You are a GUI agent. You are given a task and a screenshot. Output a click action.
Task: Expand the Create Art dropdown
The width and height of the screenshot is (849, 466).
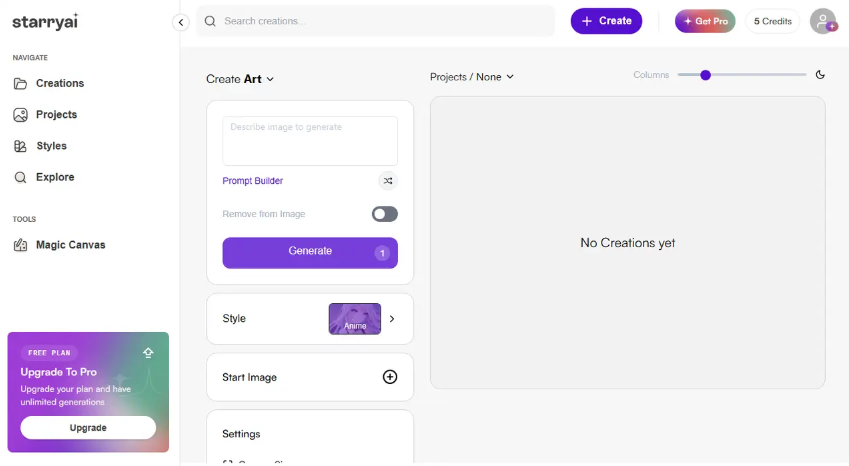click(x=240, y=79)
